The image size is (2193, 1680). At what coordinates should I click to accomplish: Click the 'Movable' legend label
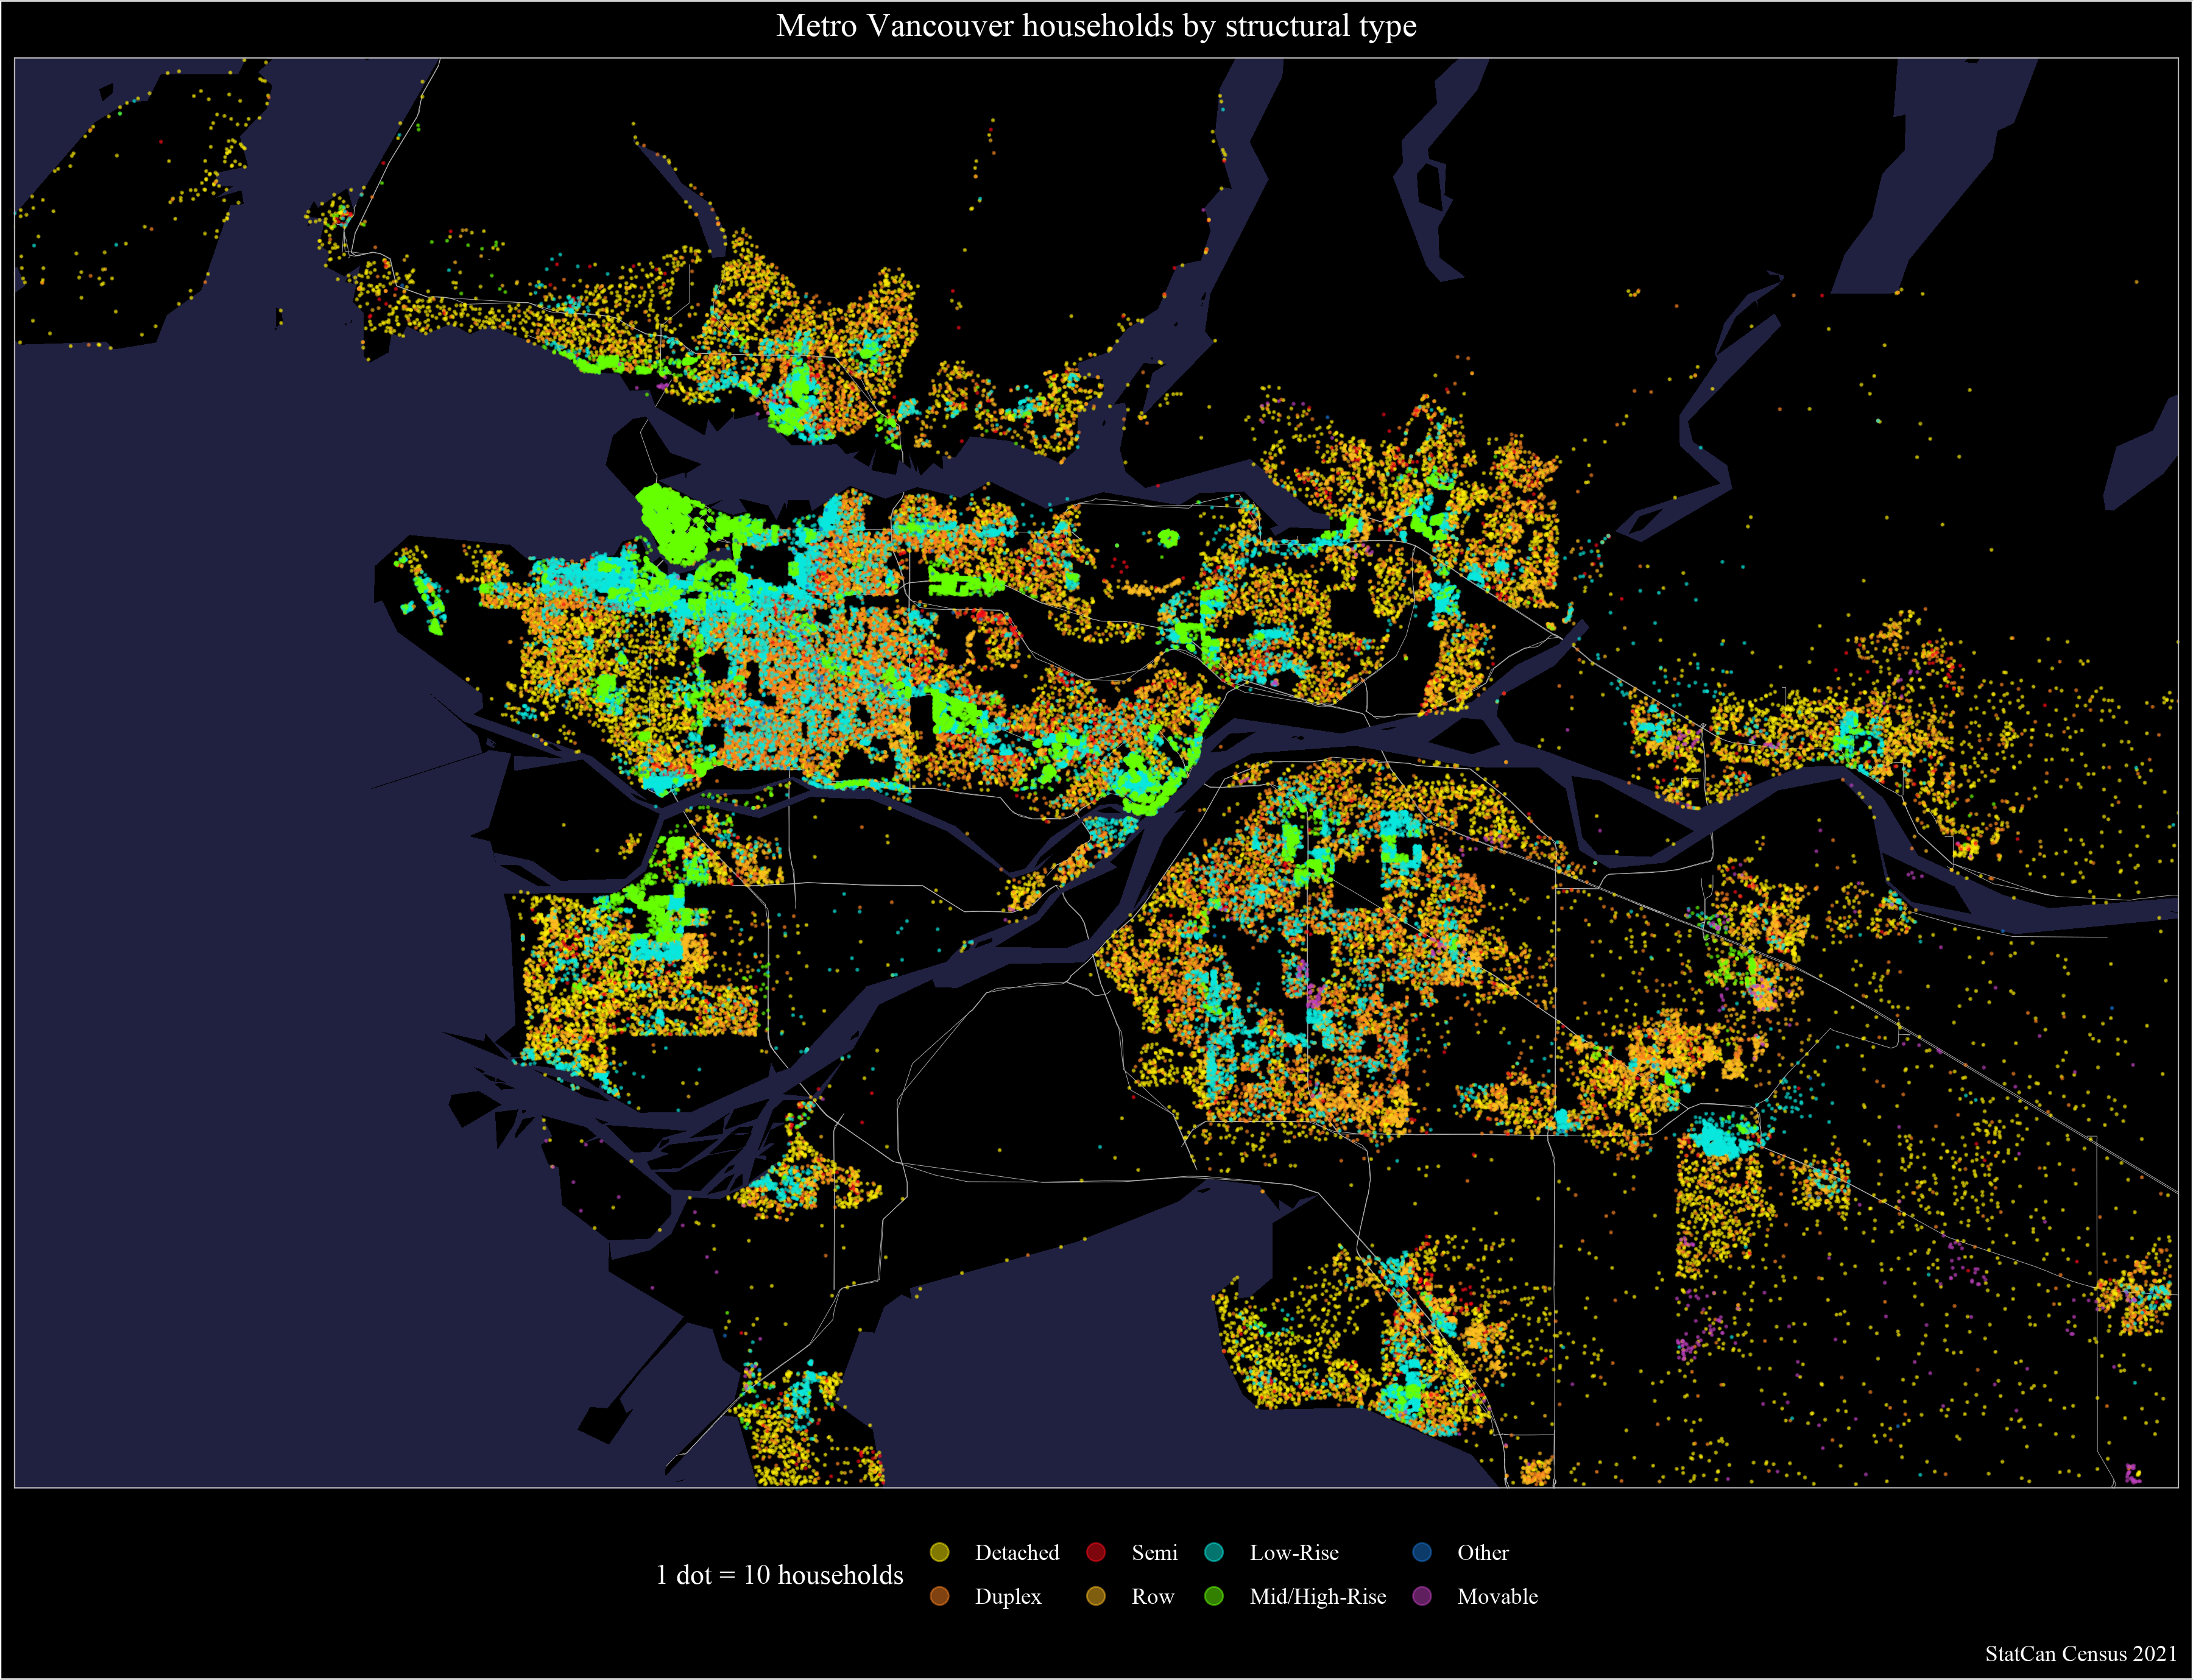1498,1597
